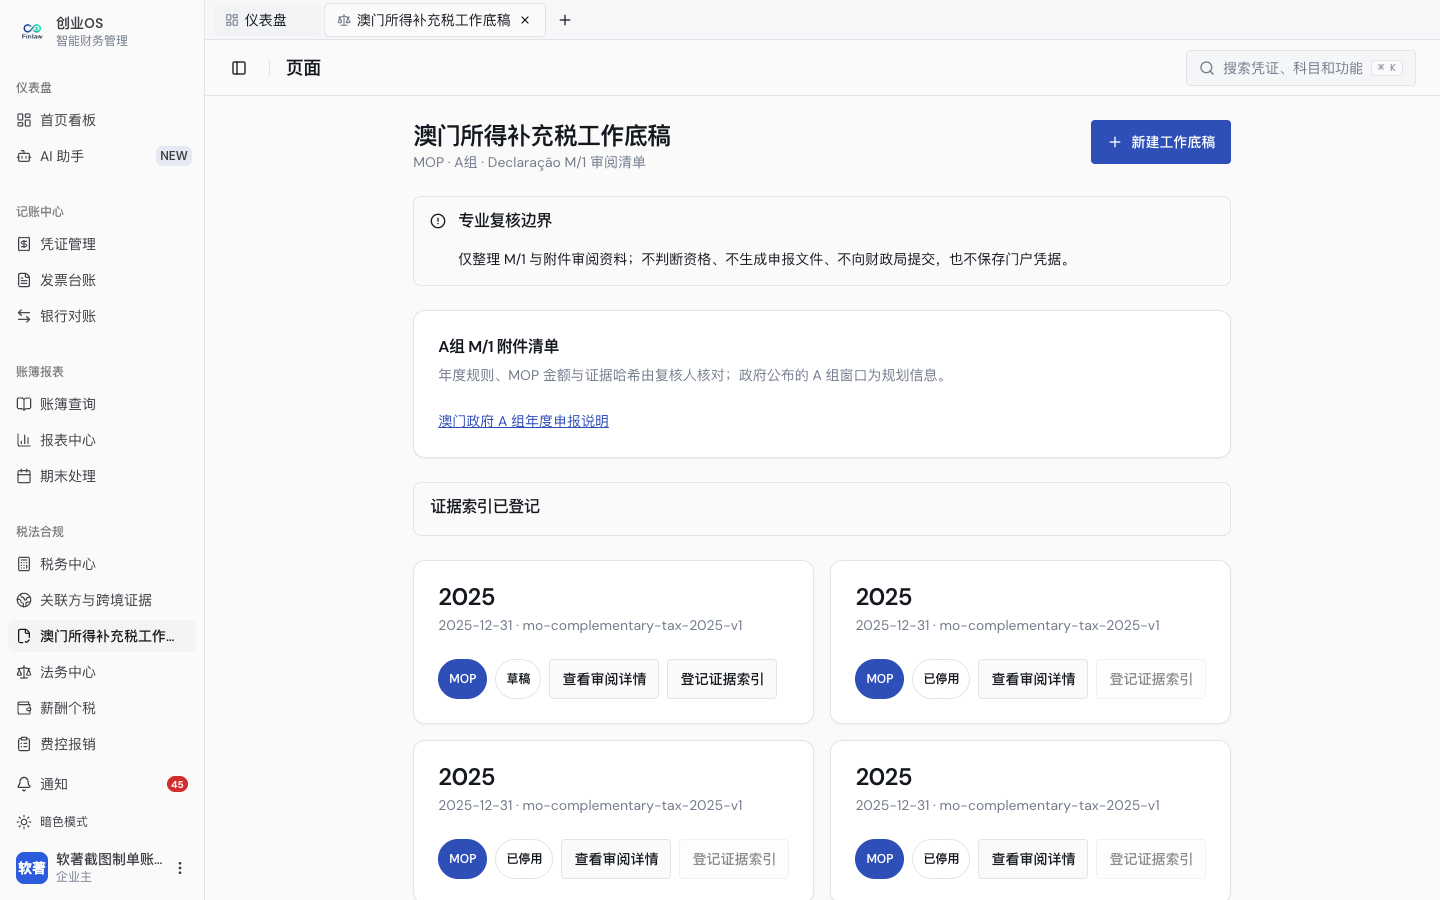Click 查看审阅详情 on bottom-right 已停用 card
The height and width of the screenshot is (900, 1440).
(x=1033, y=859)
